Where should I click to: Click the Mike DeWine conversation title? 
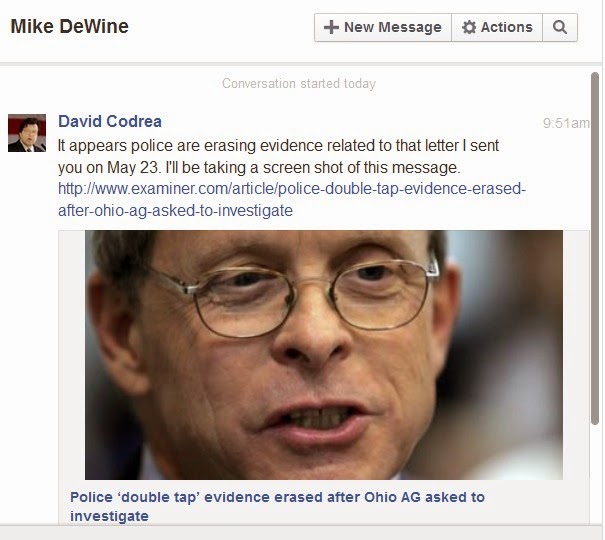pos(69,27)
